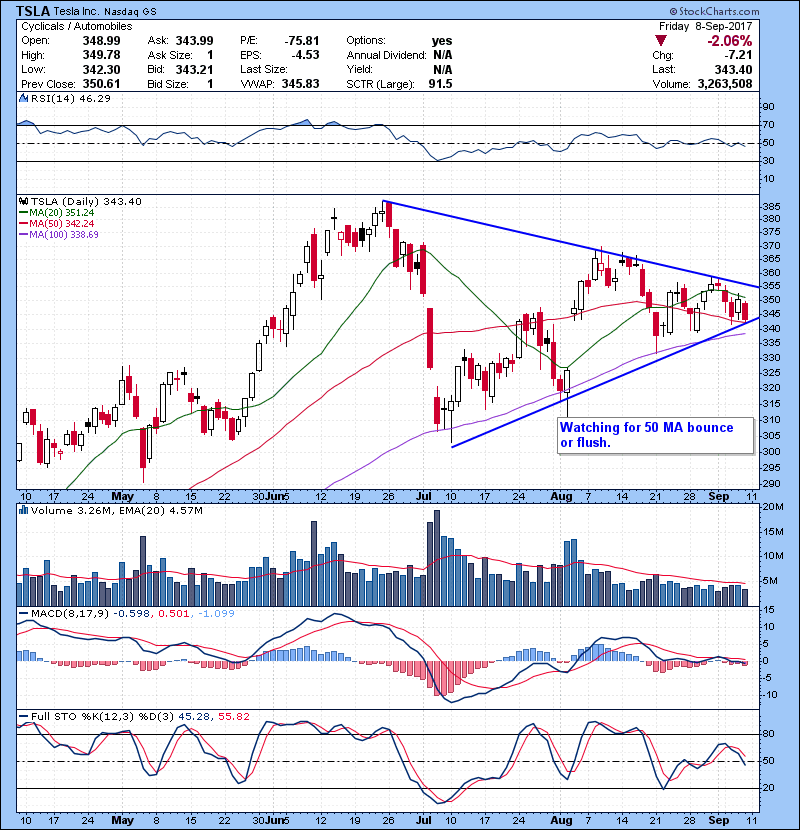Click the Prev Close value 350.61
800x830 pixels.
pos(101,84)
